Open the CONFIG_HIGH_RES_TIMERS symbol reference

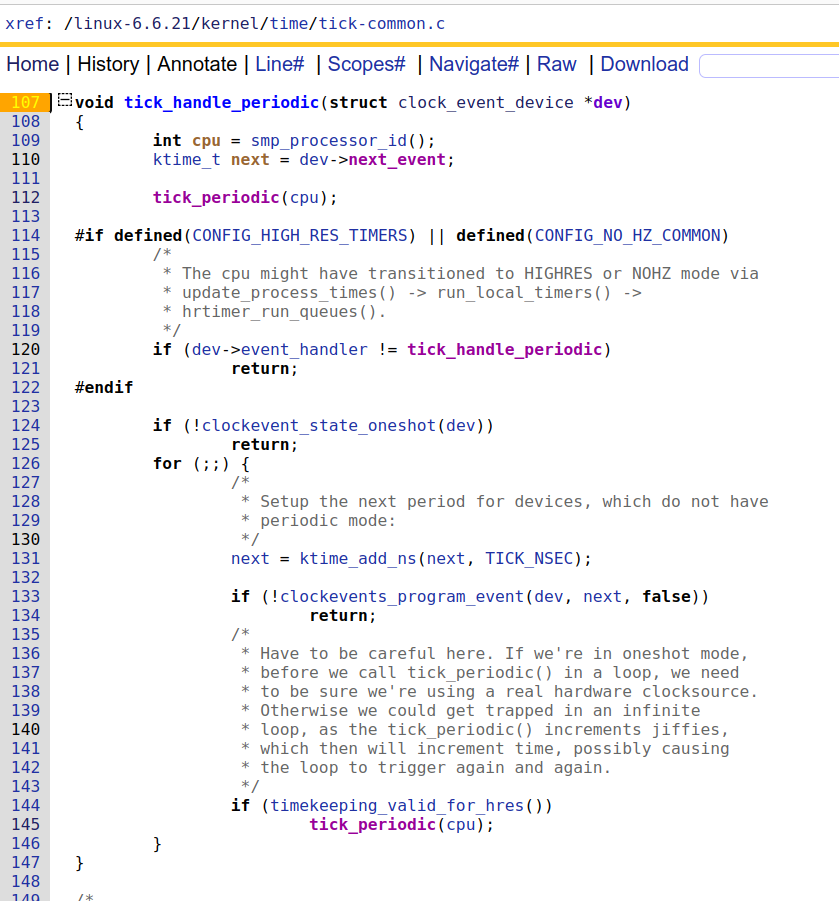[x=299, y=236]
